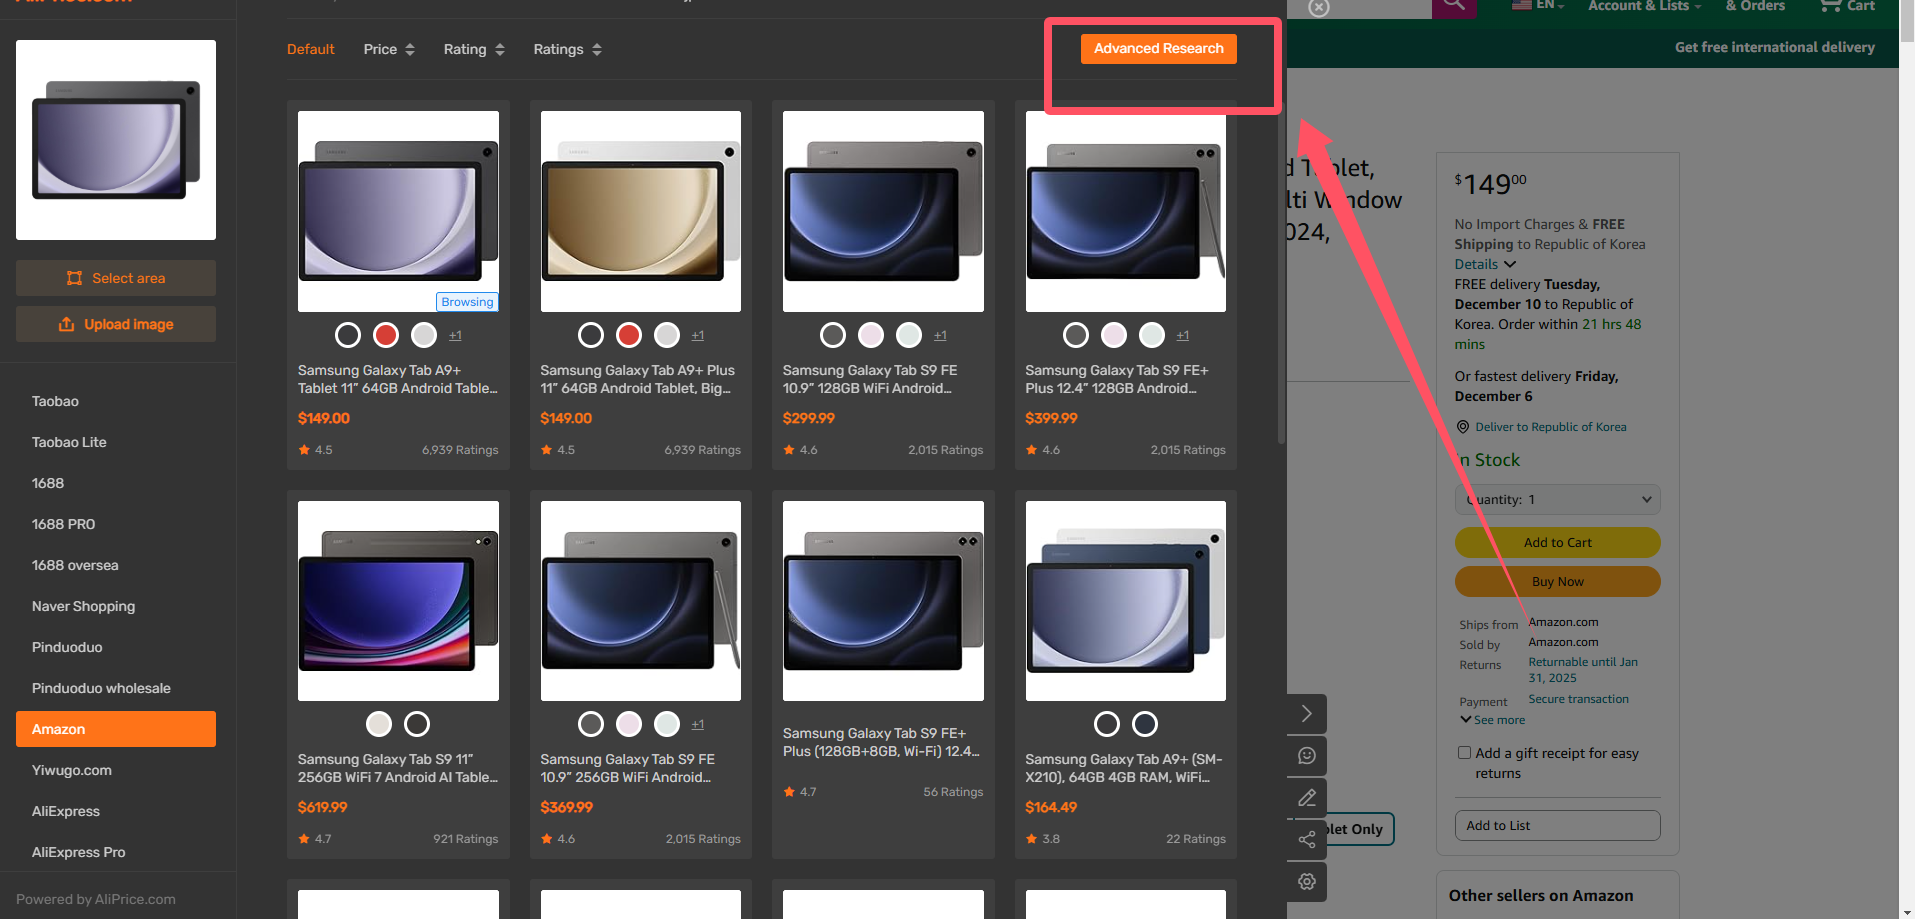
Task: Click the Amazon magnifier search icon
Action: click(1454, 6)
